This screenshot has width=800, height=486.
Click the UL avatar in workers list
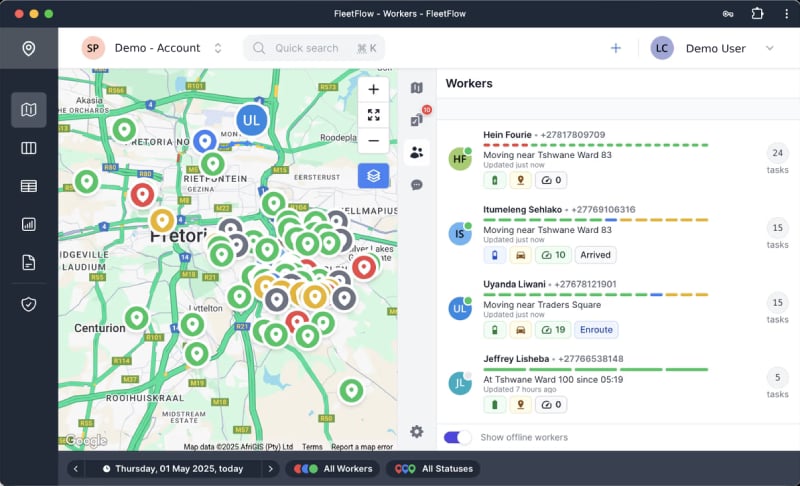pos(460,308)
